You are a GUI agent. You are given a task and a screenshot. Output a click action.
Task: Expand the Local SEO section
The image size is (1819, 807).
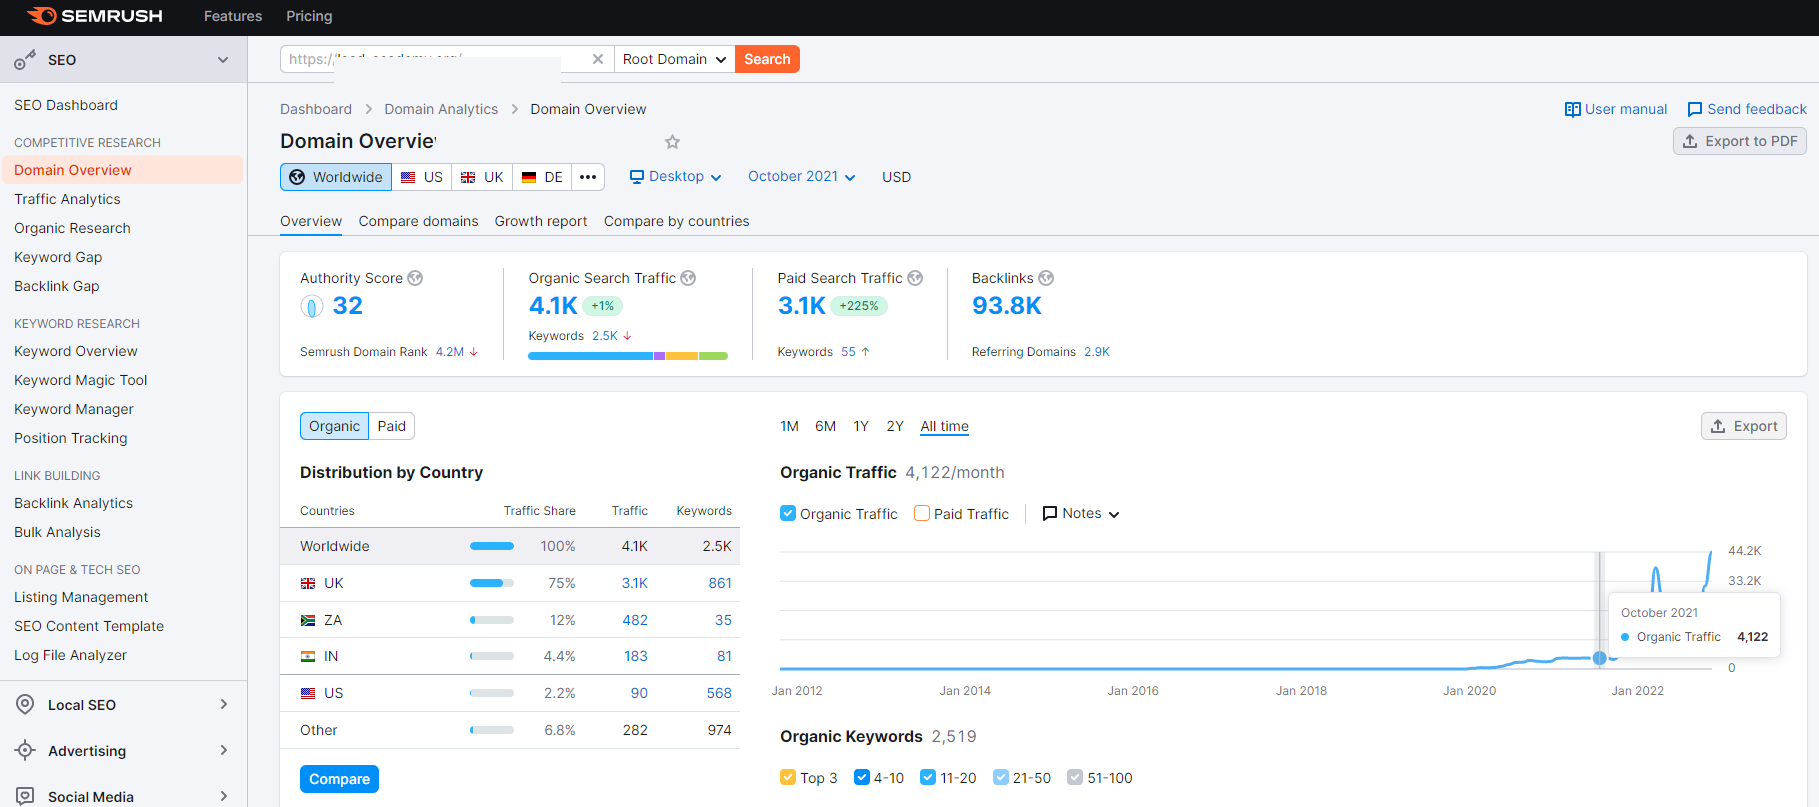pos(223,704)
